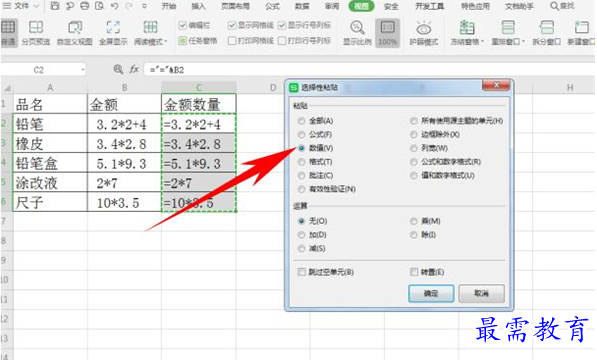Click 新建窗口 new window icon
The height and width of the screenshot is (361, 597).
tap(581, 27)
